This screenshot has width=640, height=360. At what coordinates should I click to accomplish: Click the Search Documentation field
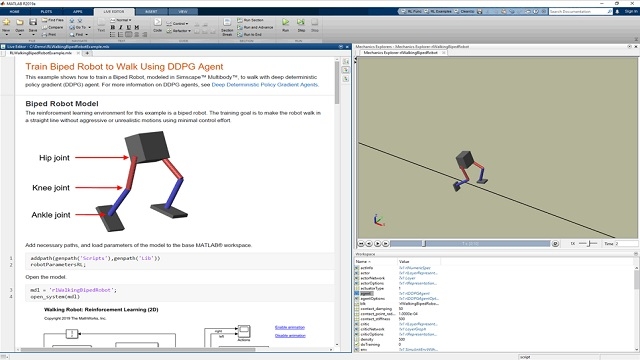tap(580, 11)
